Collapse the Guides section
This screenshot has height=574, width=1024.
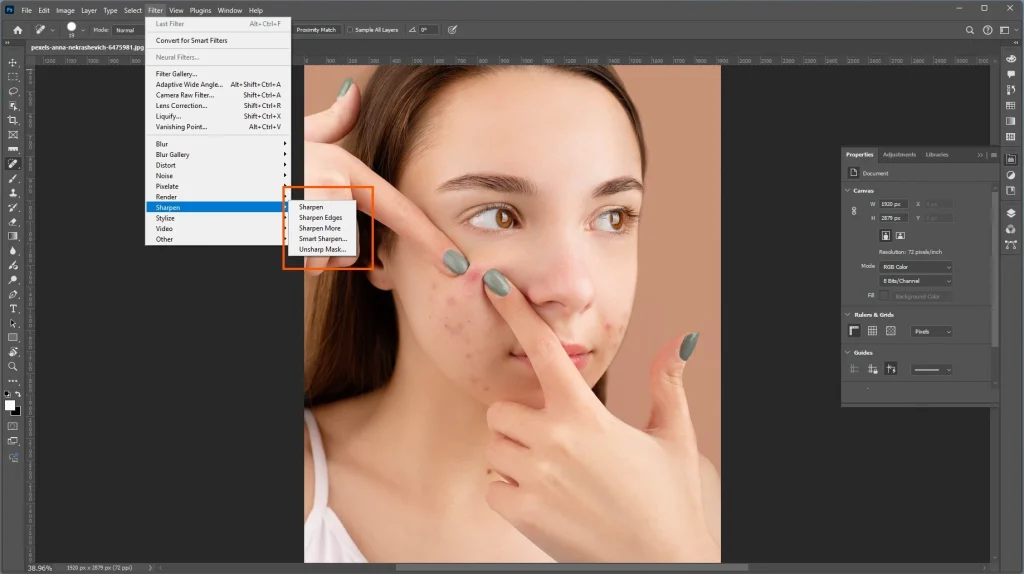click(x=848, y=353)
